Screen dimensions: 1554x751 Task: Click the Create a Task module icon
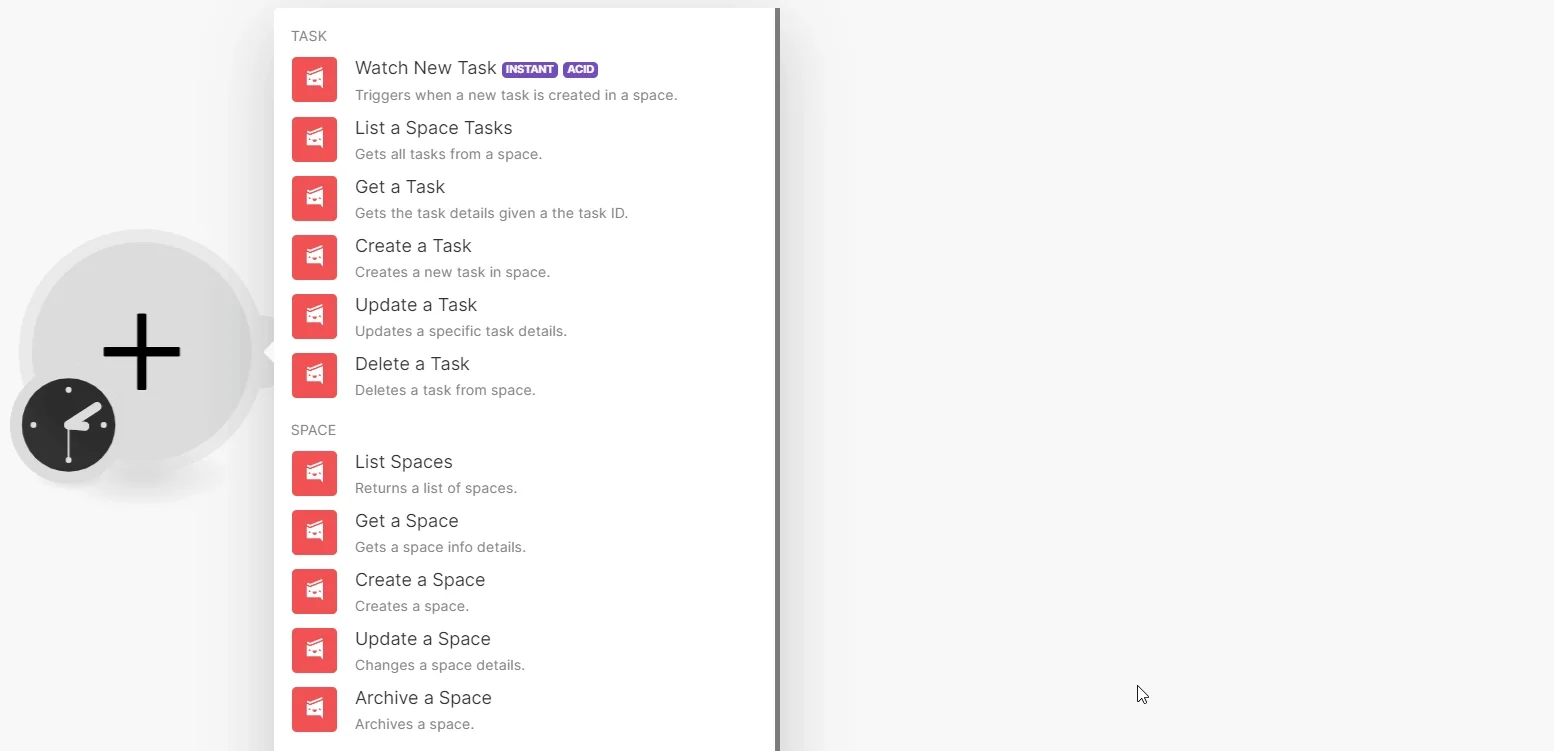point(314,257)
